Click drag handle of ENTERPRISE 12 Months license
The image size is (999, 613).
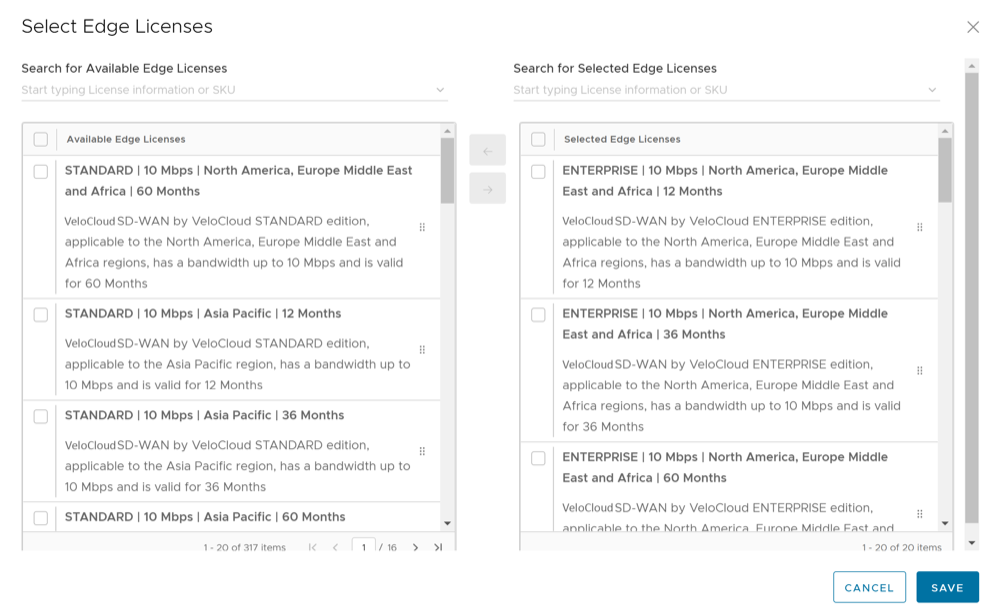(x=920, y=227)
